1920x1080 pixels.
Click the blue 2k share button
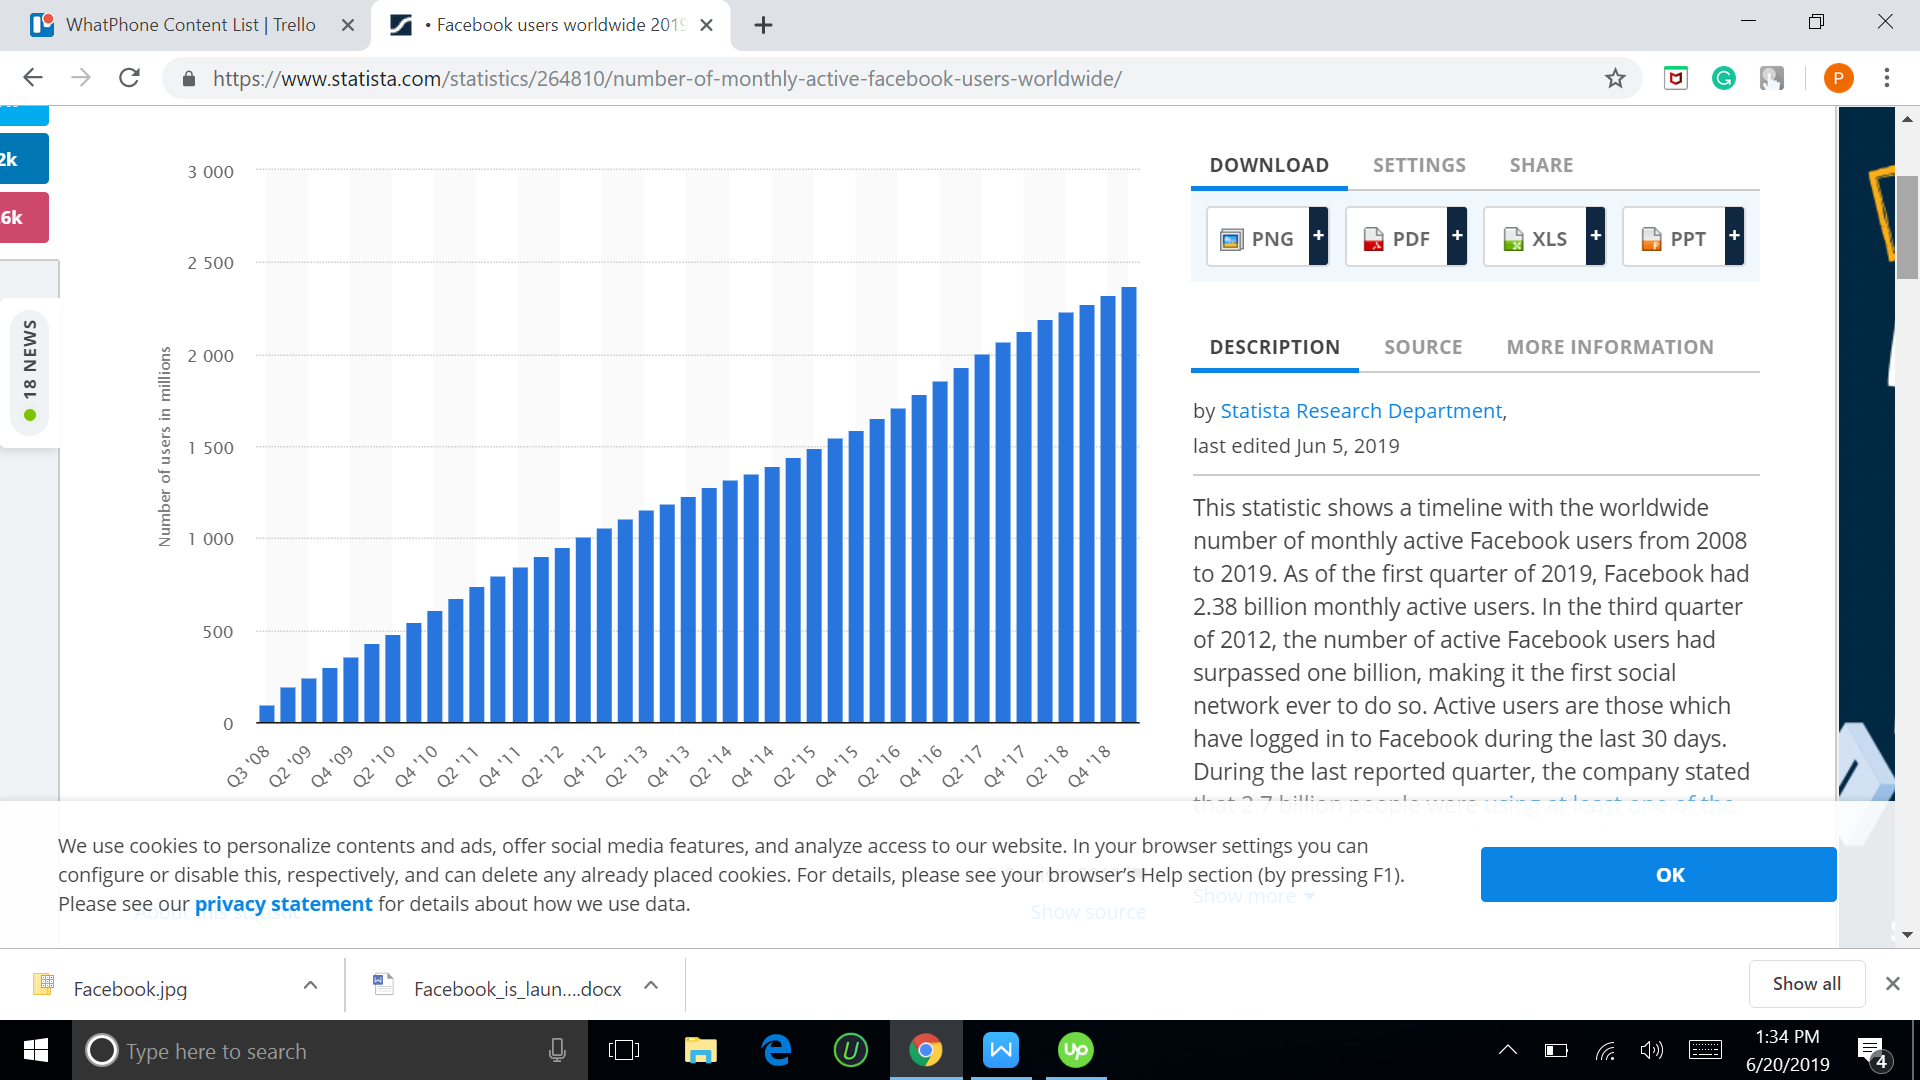(x=24, y=159)
